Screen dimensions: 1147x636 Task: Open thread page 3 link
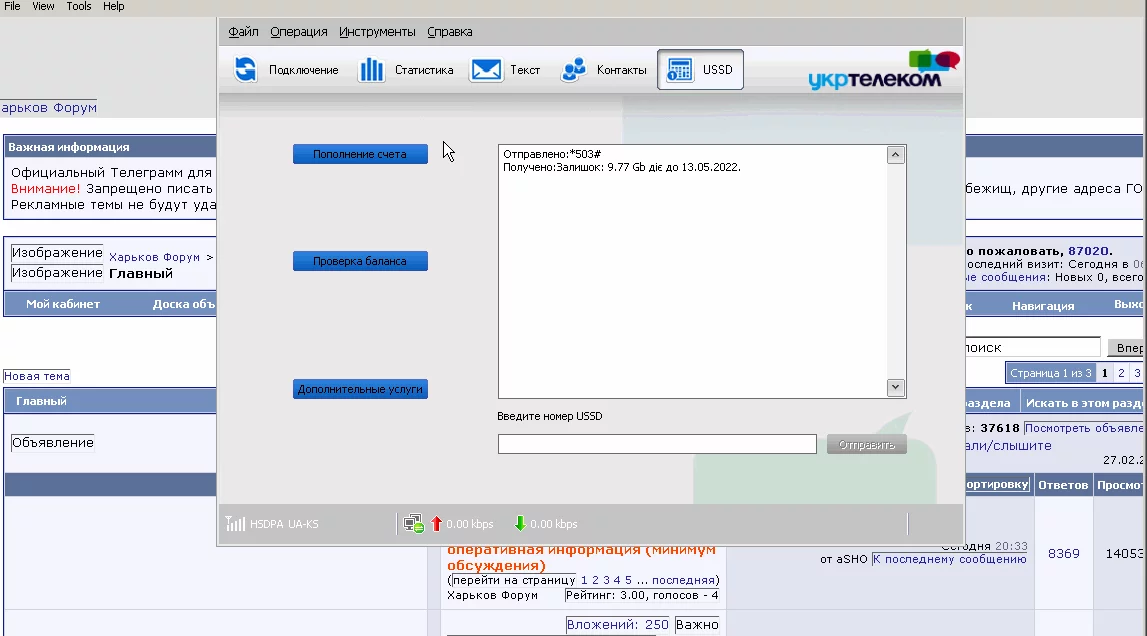click(606, 580)
